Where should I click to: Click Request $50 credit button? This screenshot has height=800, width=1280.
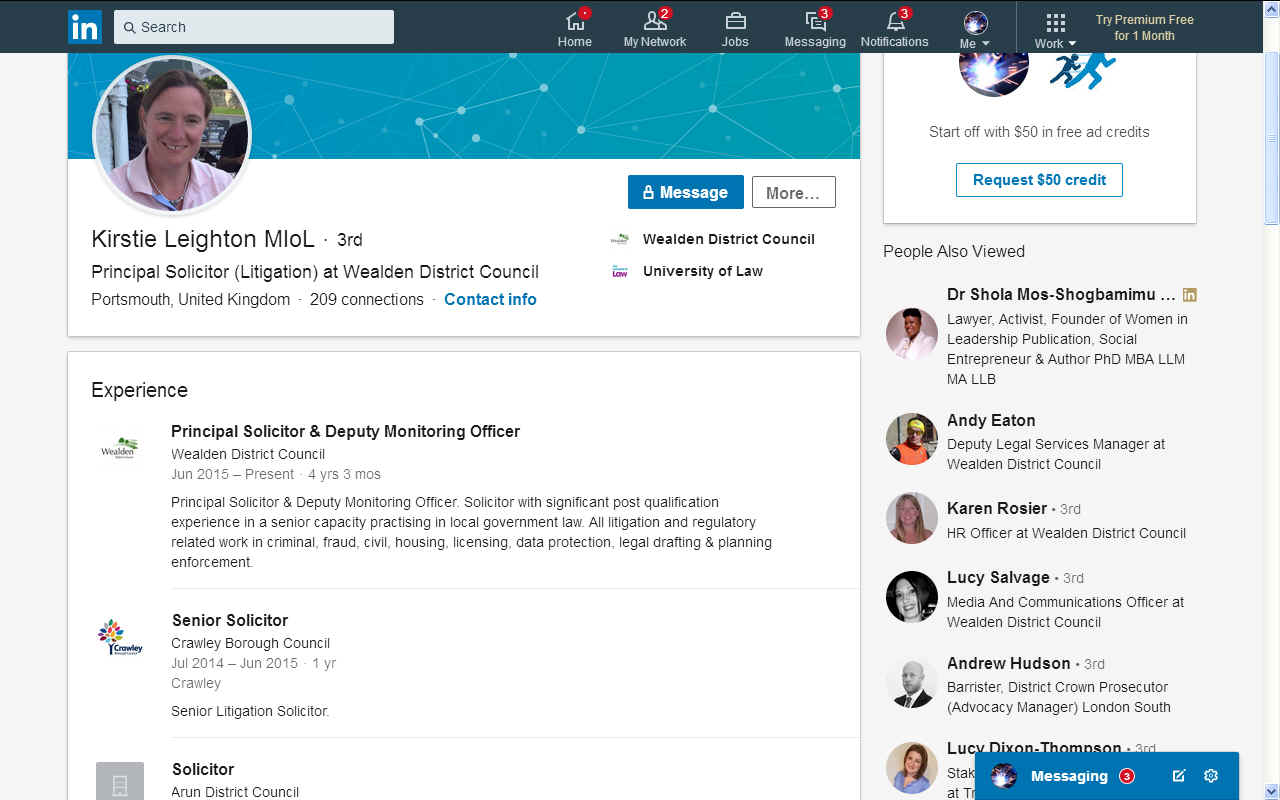point(1039,180)
